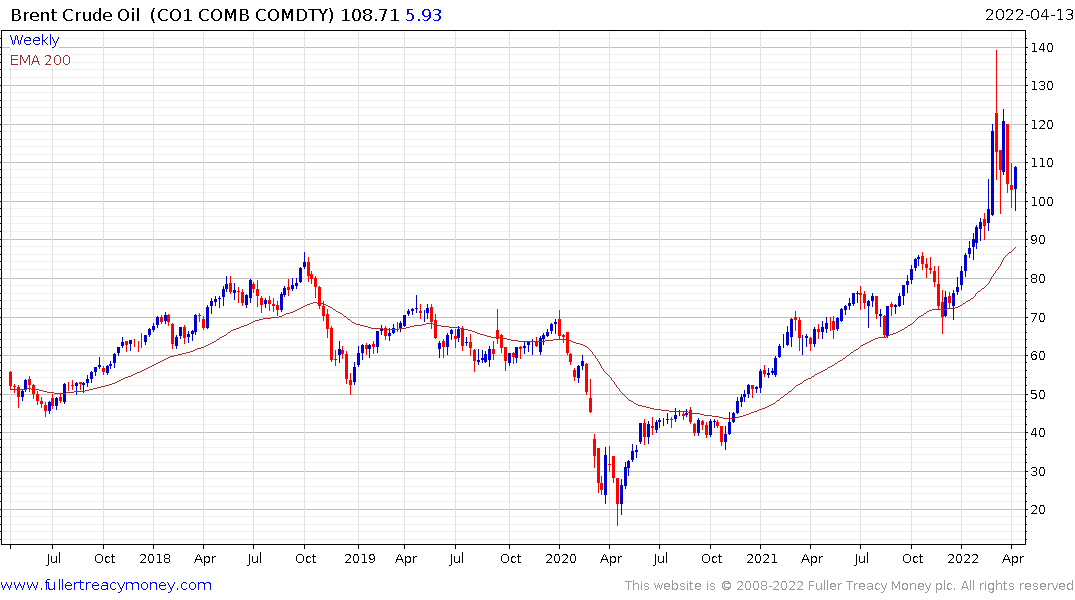Click the EMA 200 line end near 88

pos(1015,248)
